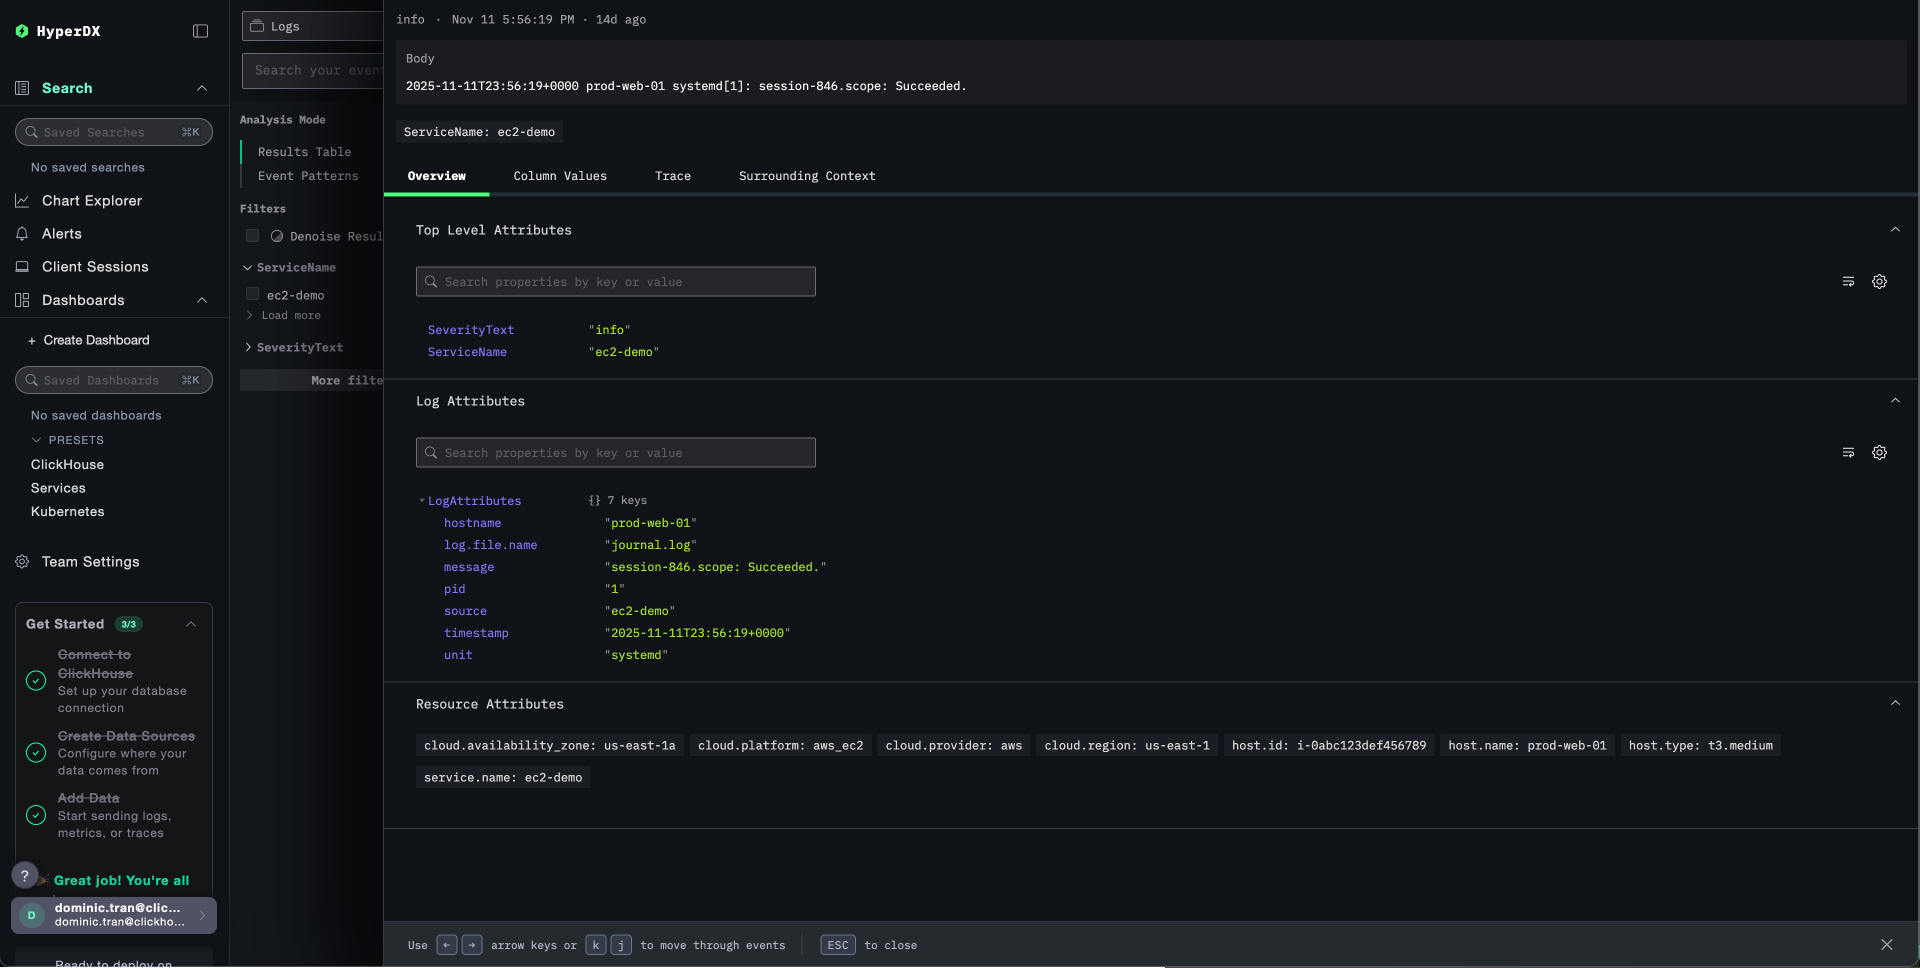The image size is (1920, 968).
Task: Open Team Settings via the gear icon
Action: click(x=91, y=562)
